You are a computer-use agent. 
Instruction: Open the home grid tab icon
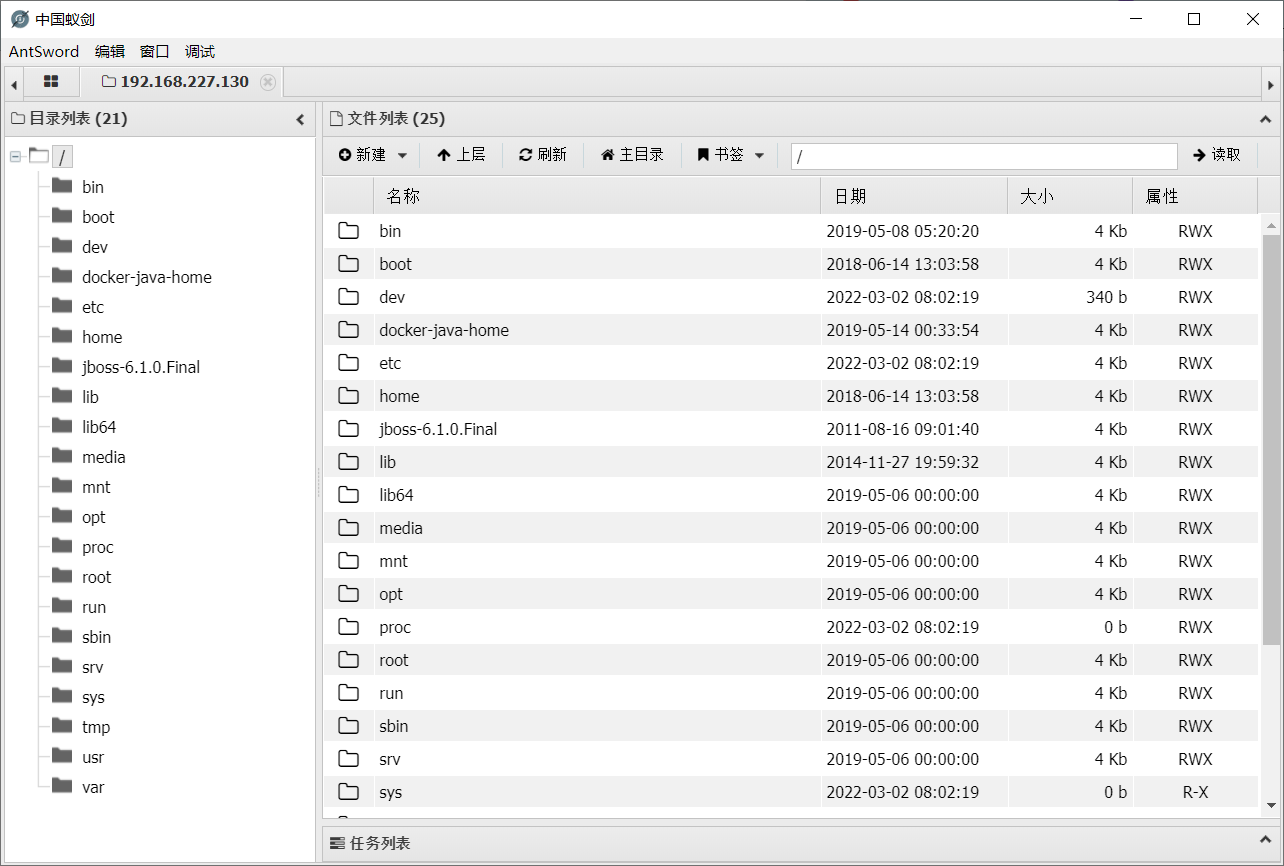click(x=51, y=82)
